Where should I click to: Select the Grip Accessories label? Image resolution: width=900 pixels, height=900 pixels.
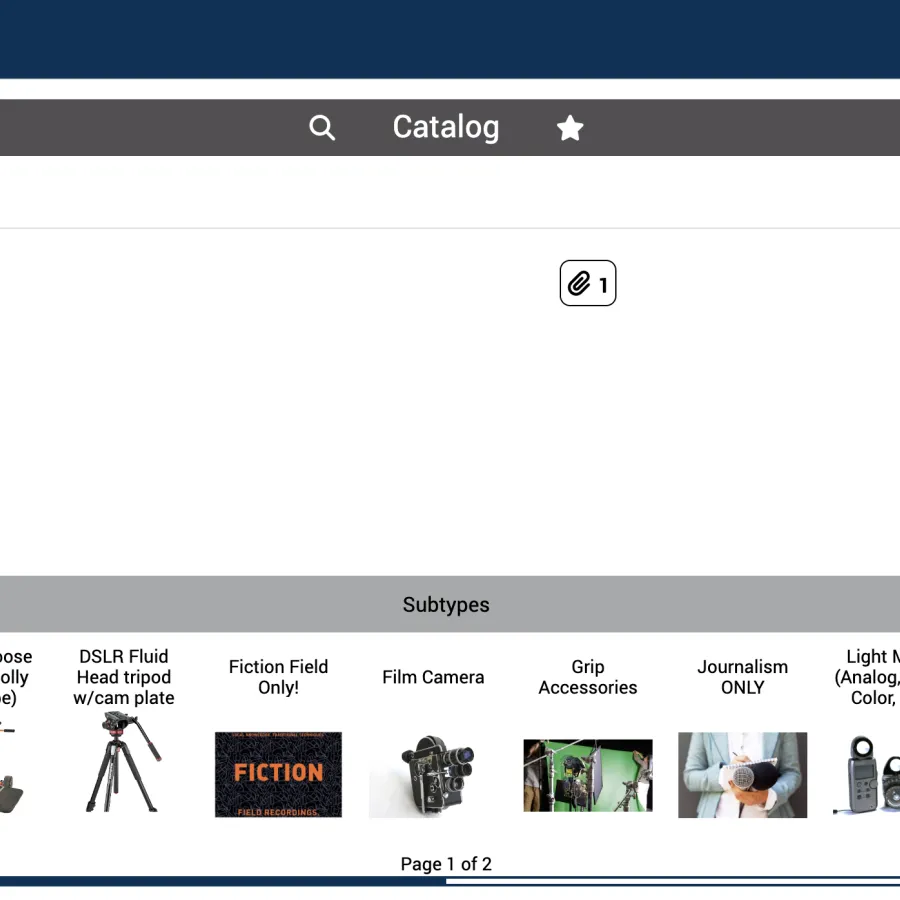click(588, 677)
